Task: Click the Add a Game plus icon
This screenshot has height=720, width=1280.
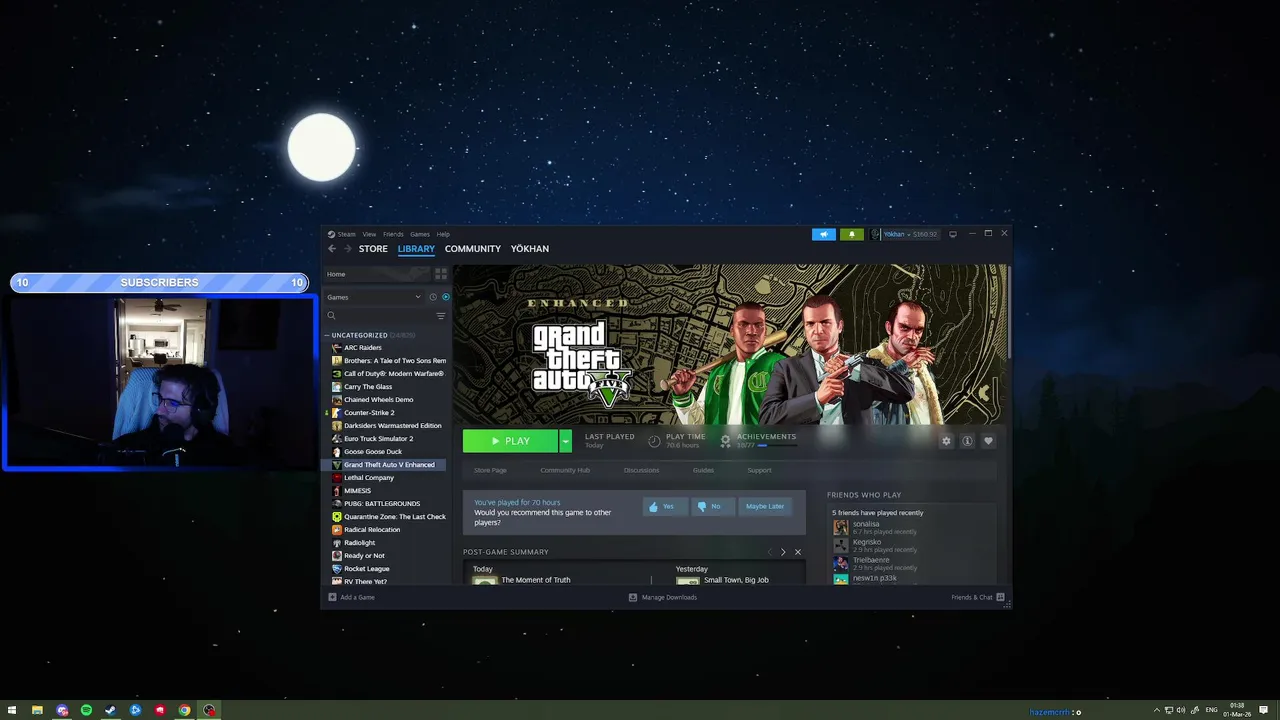Action: (x=333, y=597)
